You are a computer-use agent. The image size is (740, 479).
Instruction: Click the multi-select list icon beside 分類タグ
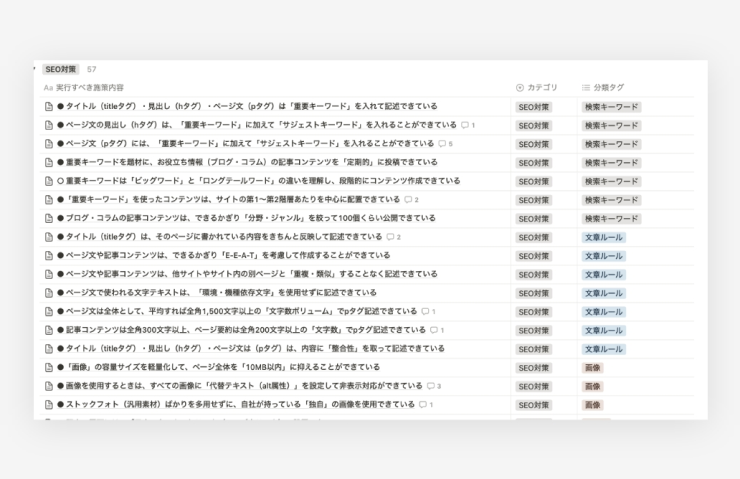click(586, 88)
